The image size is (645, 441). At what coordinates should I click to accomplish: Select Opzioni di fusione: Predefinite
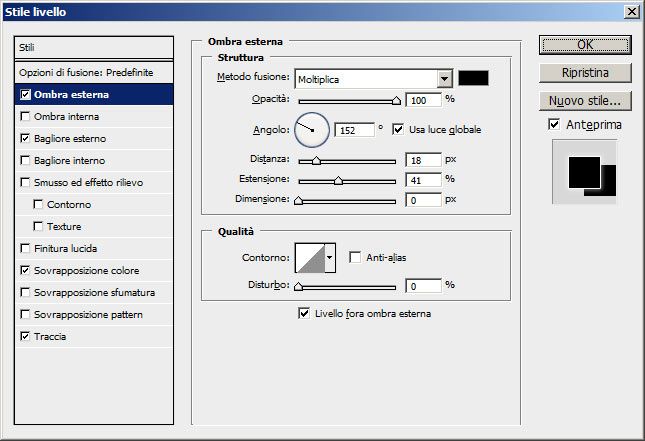click(x=94, y=72)
